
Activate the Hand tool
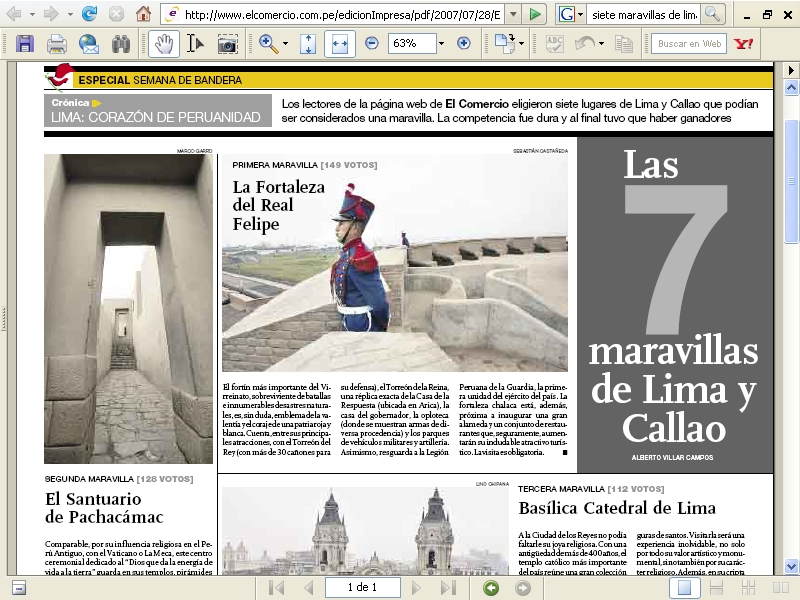click(x=164, y=43)
